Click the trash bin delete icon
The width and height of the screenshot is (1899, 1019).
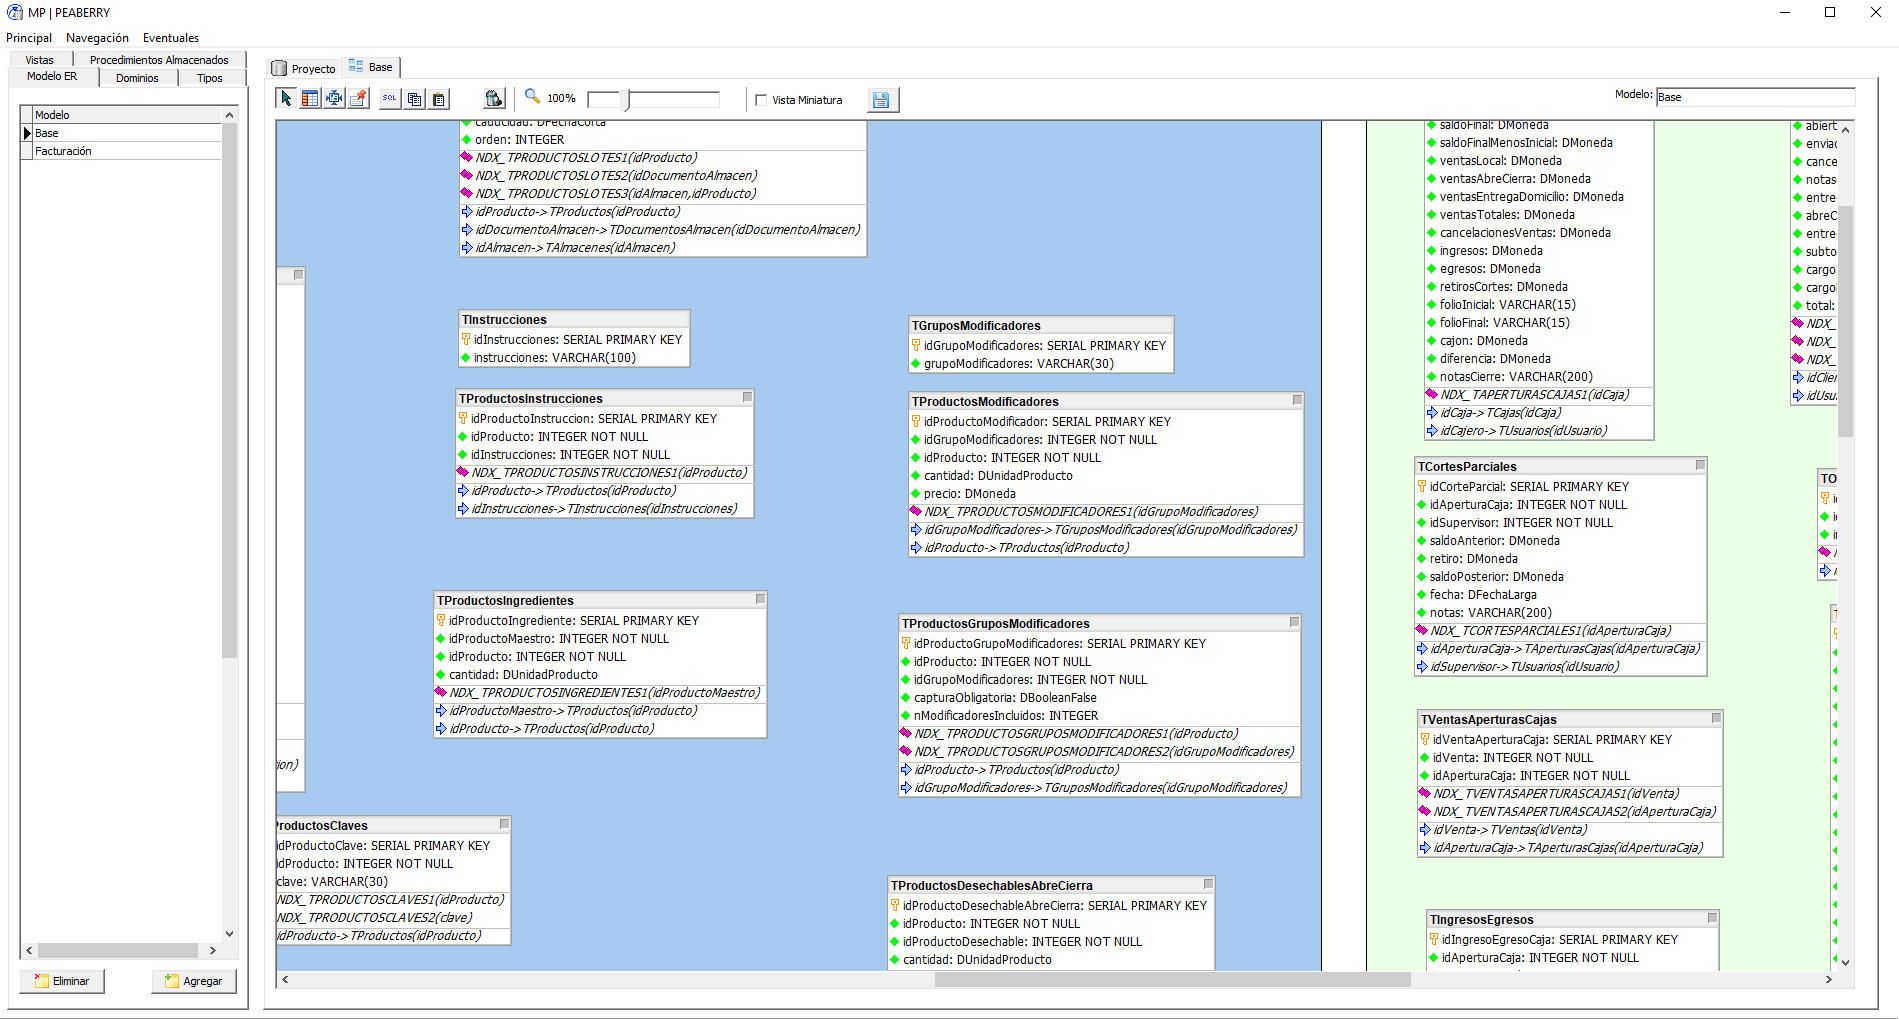[494, 98]
